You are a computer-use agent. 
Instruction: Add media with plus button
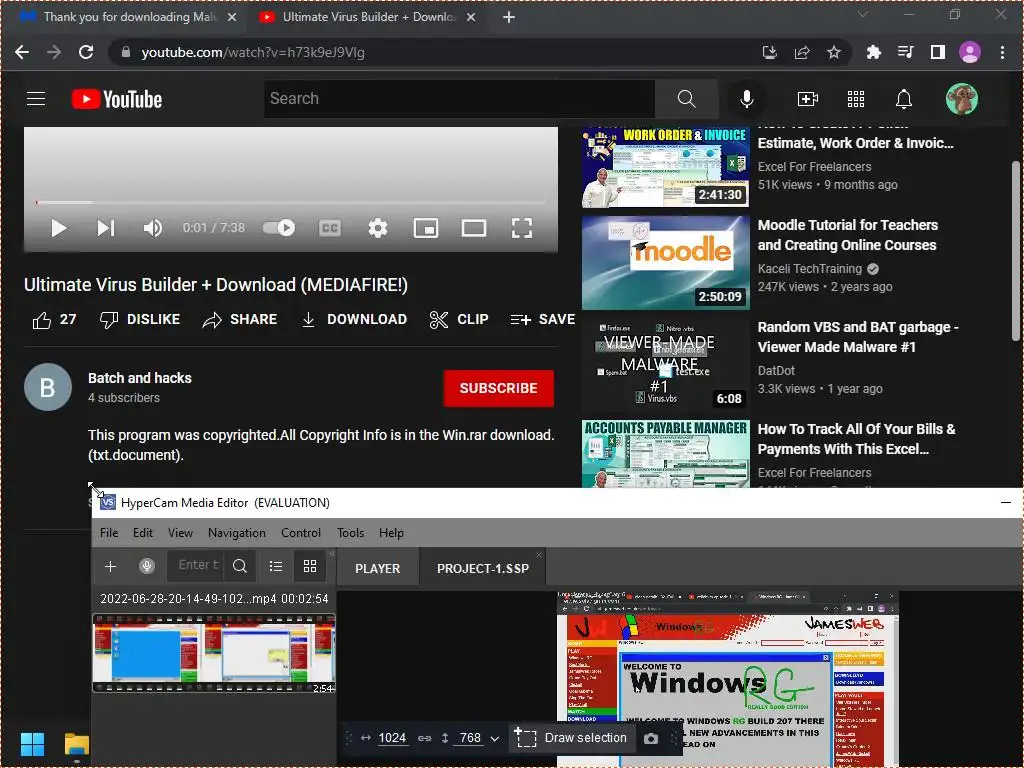[x=110, y=566]
